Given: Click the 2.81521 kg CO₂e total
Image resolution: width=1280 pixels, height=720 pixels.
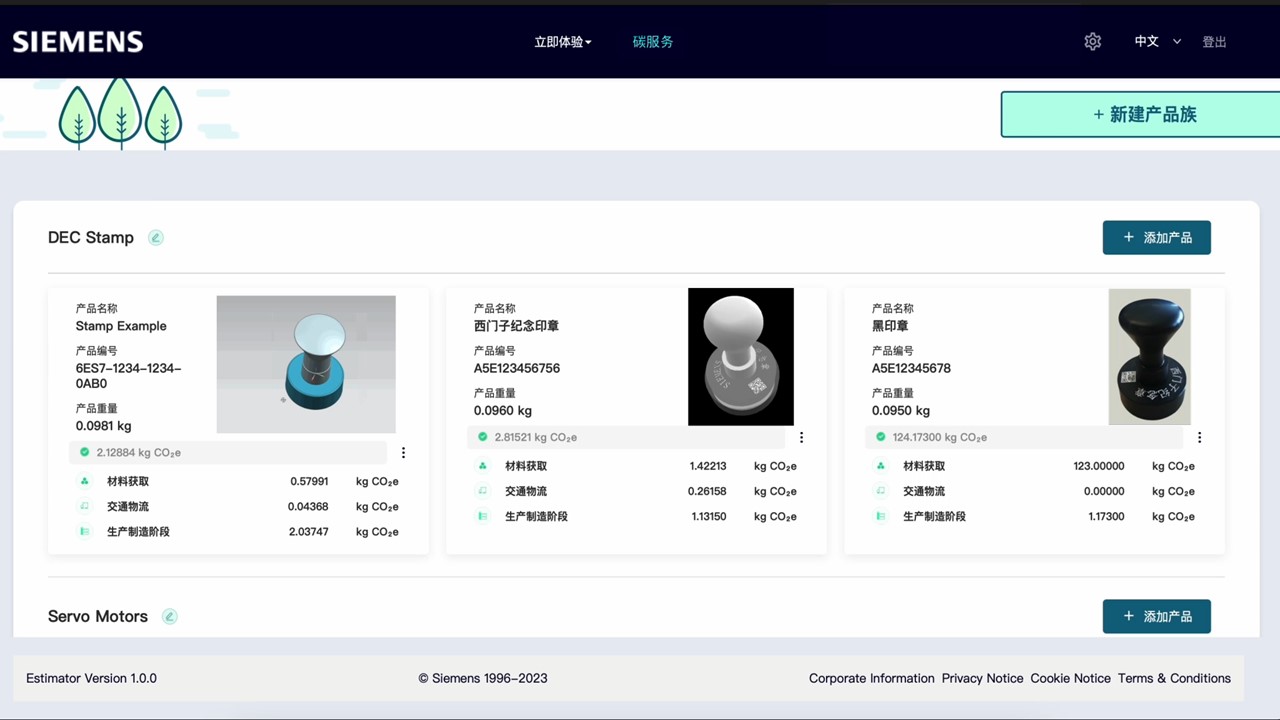Looking at the screenshot, I should point(535,438).
